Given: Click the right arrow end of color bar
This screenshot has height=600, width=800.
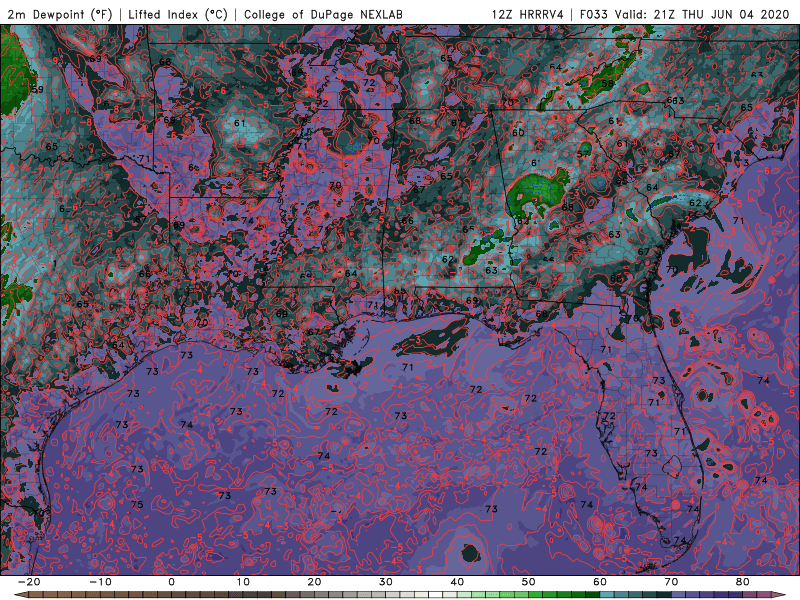Looking at the screenshot, I should click(x=780, y=595).
